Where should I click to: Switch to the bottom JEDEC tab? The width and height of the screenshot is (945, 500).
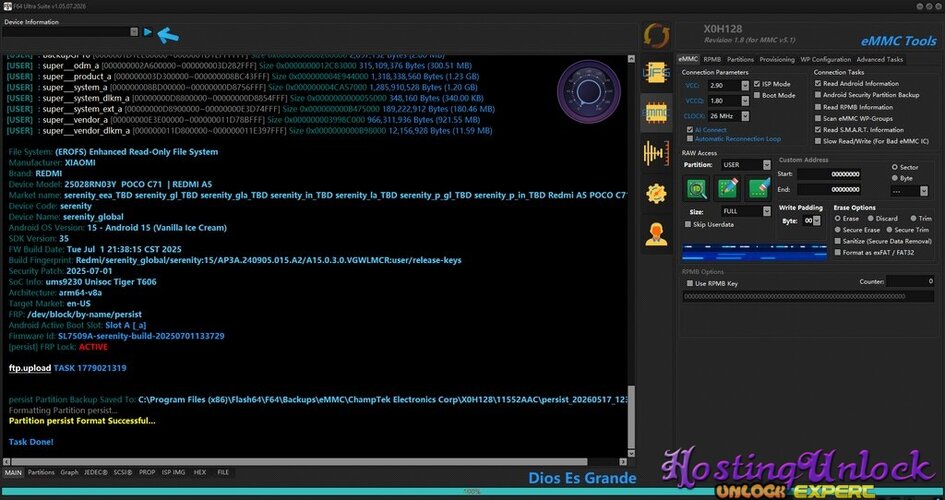(96, 472)
